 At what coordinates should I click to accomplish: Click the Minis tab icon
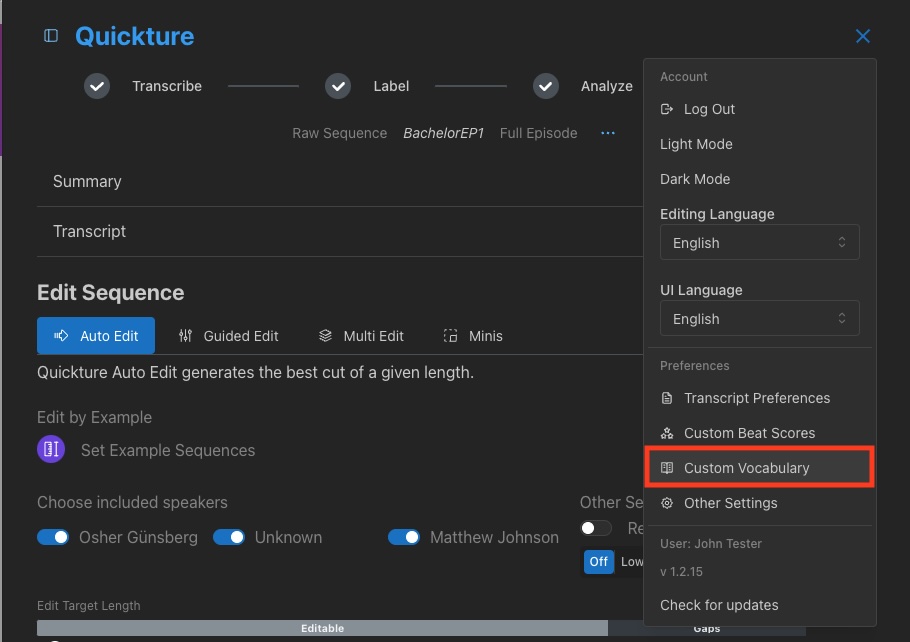(450, 336)
